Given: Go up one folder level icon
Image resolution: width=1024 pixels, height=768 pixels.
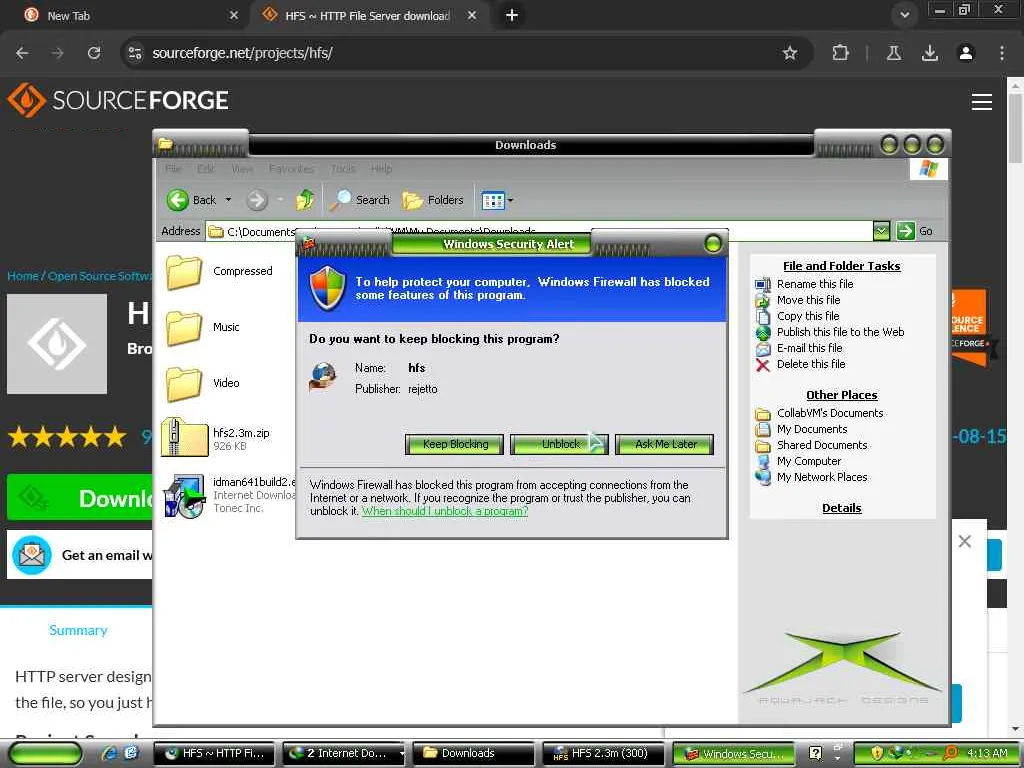Looking at the screenshot, I should tap(304, 200).
